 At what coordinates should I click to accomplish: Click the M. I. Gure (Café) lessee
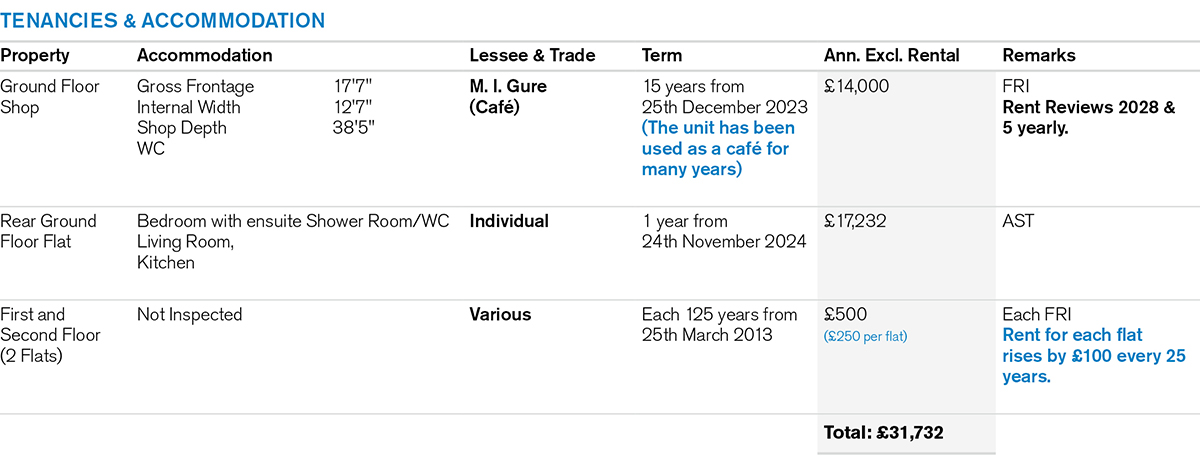tap(508, 97)
